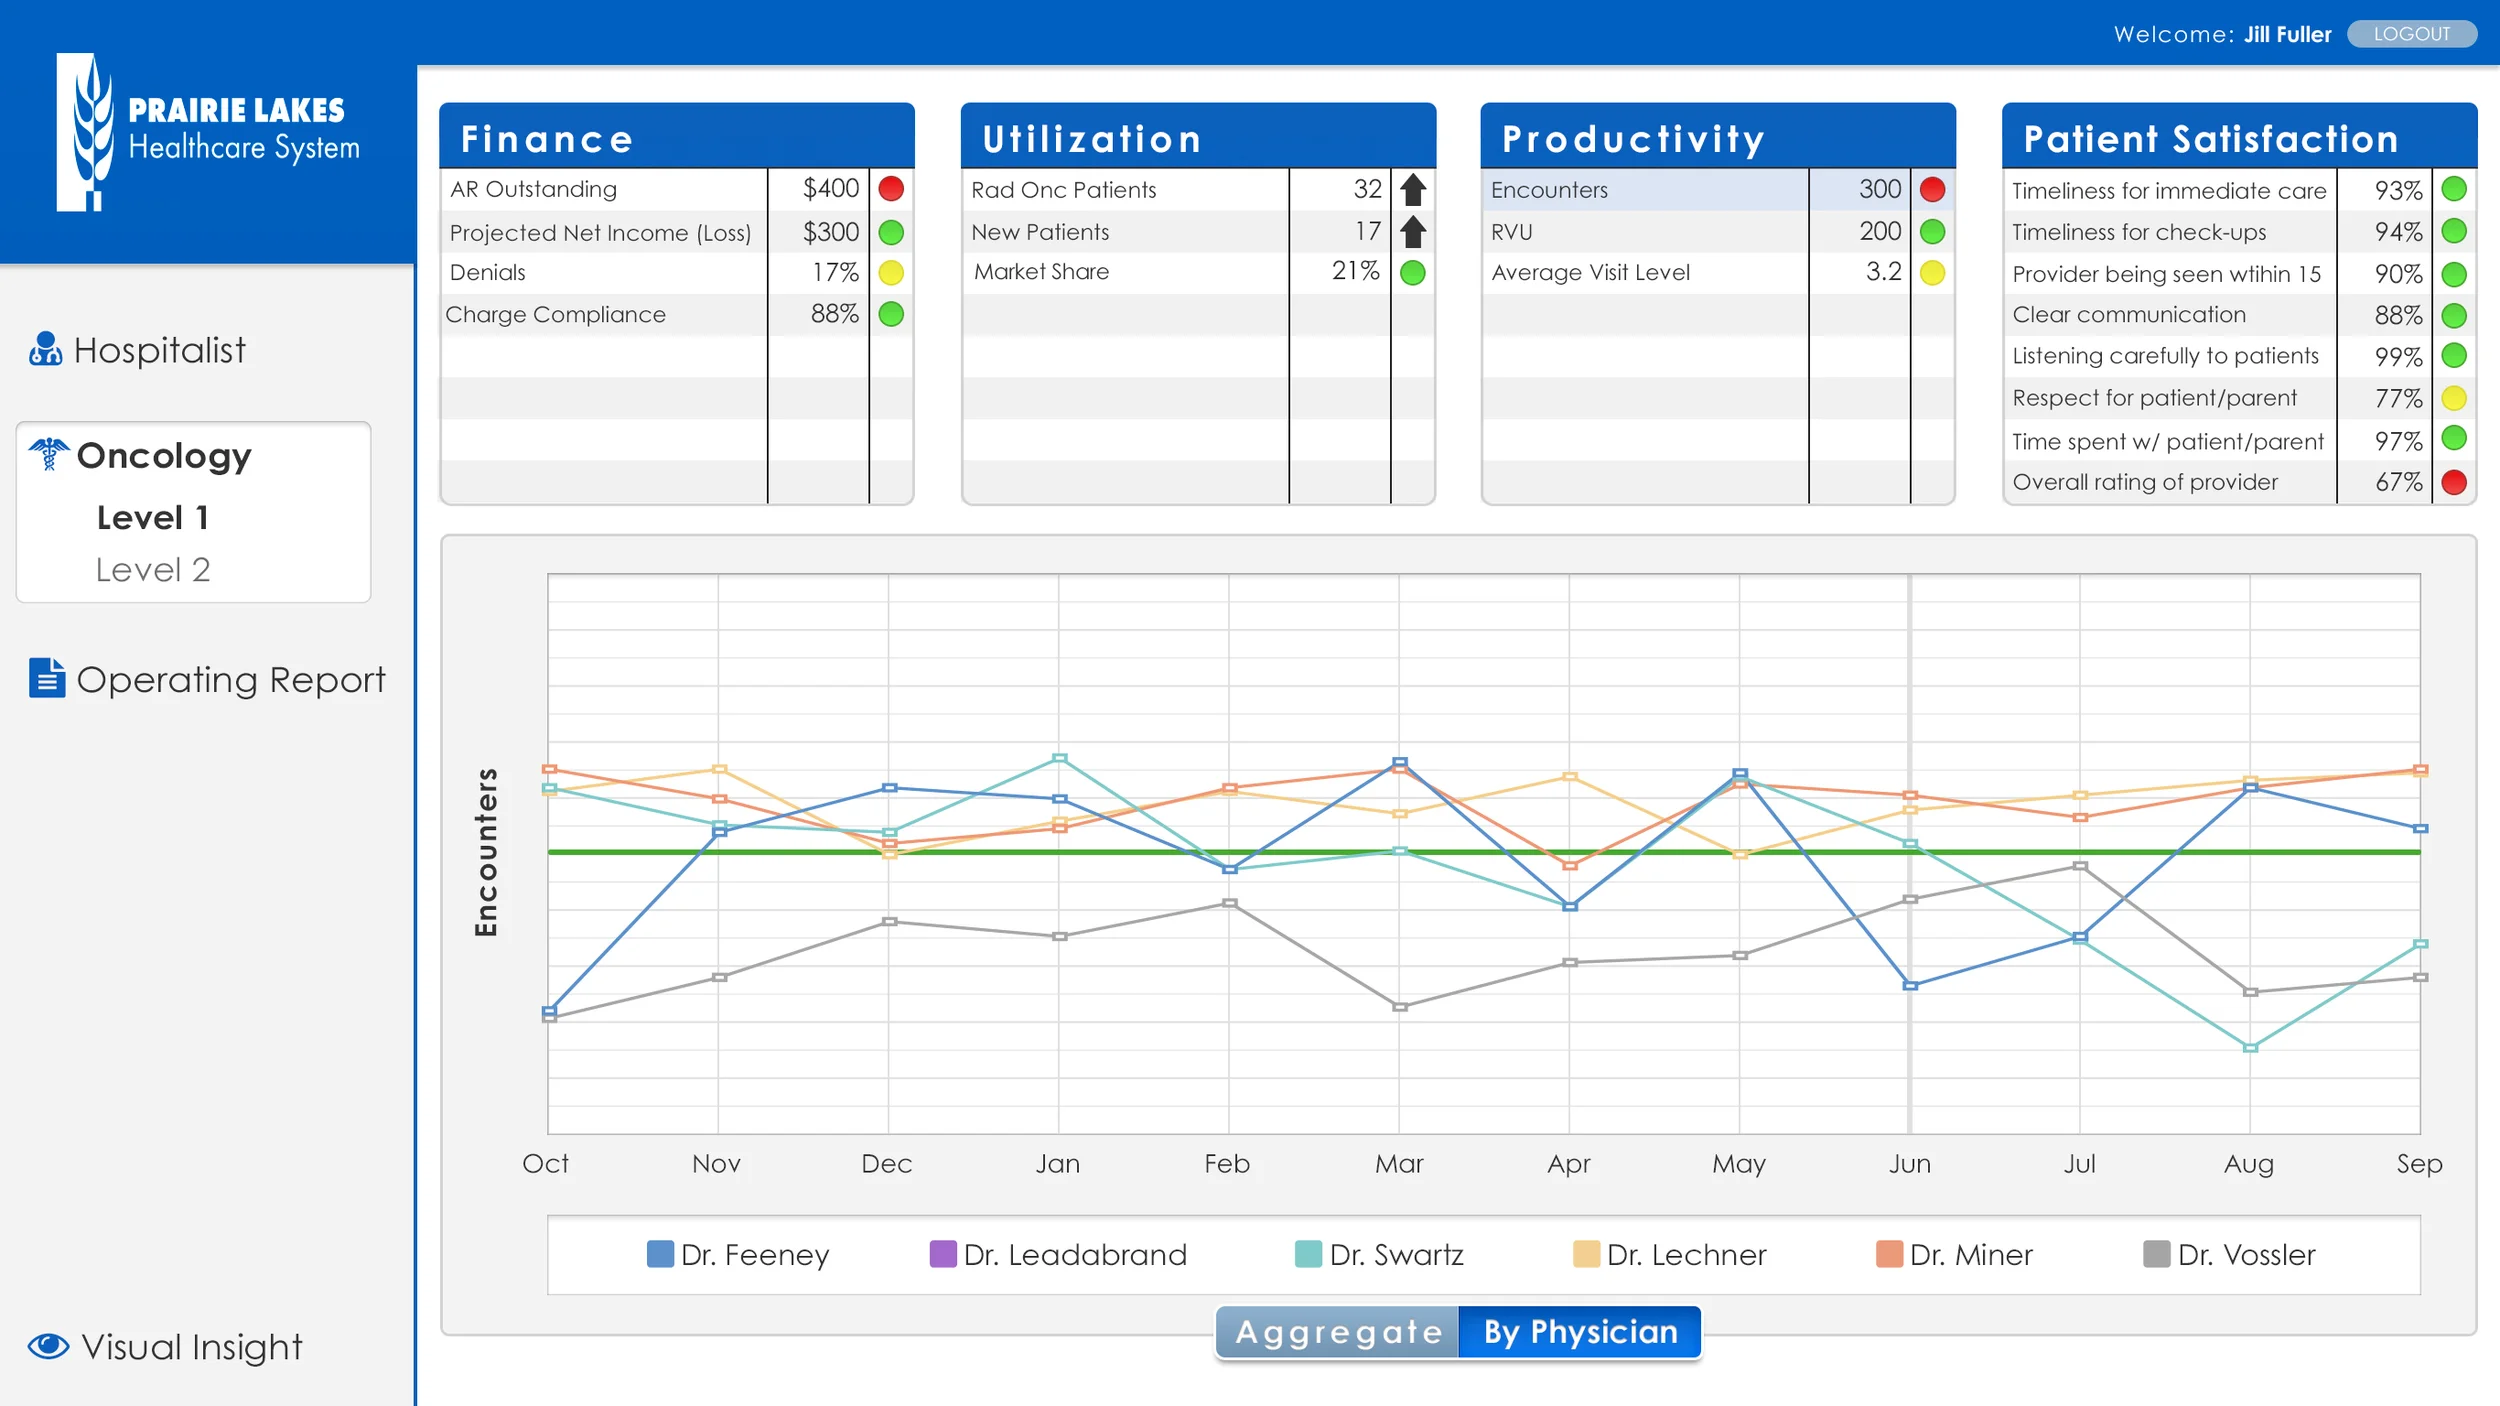Click the LOGOUT button
This screenshot has width=2500, height=1406.
[2412, 33]
